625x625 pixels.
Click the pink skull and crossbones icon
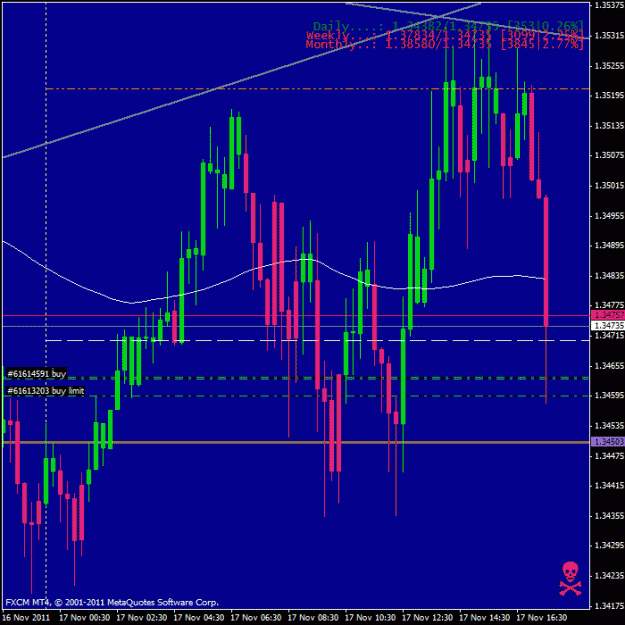click(x=570, y=579)
